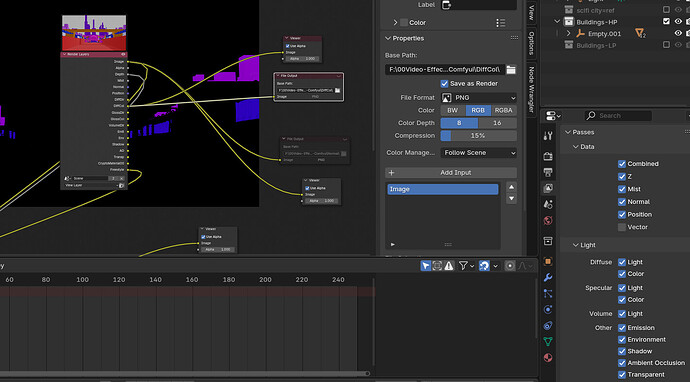Toggle visibility eye of Empty.001 object
Screen dimensions: 690x382
point(678,33)
